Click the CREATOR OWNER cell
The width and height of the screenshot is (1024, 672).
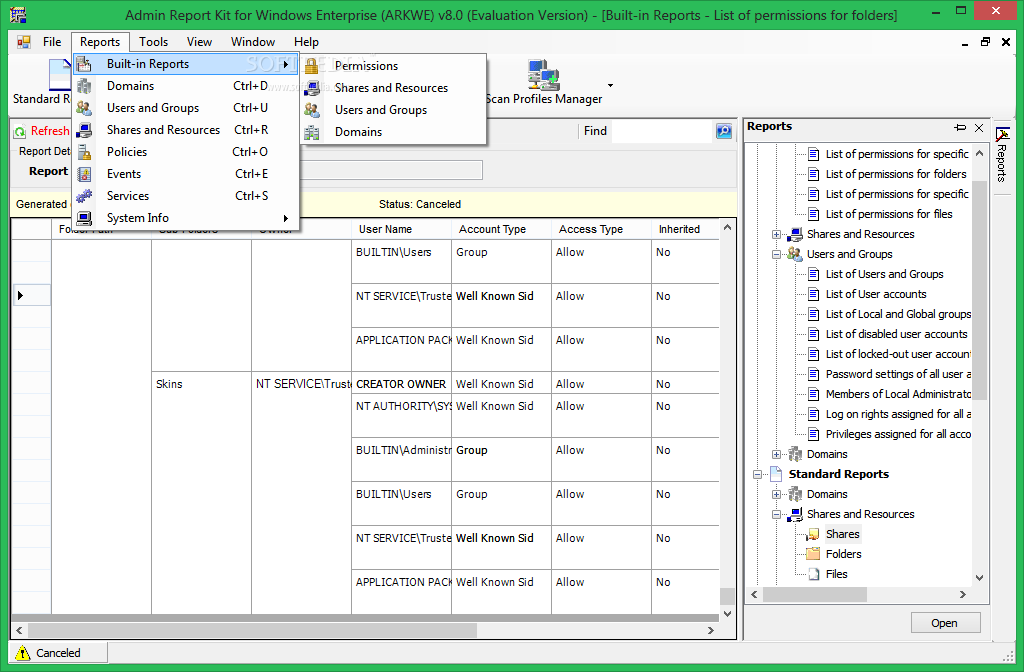tap(401, 384)
